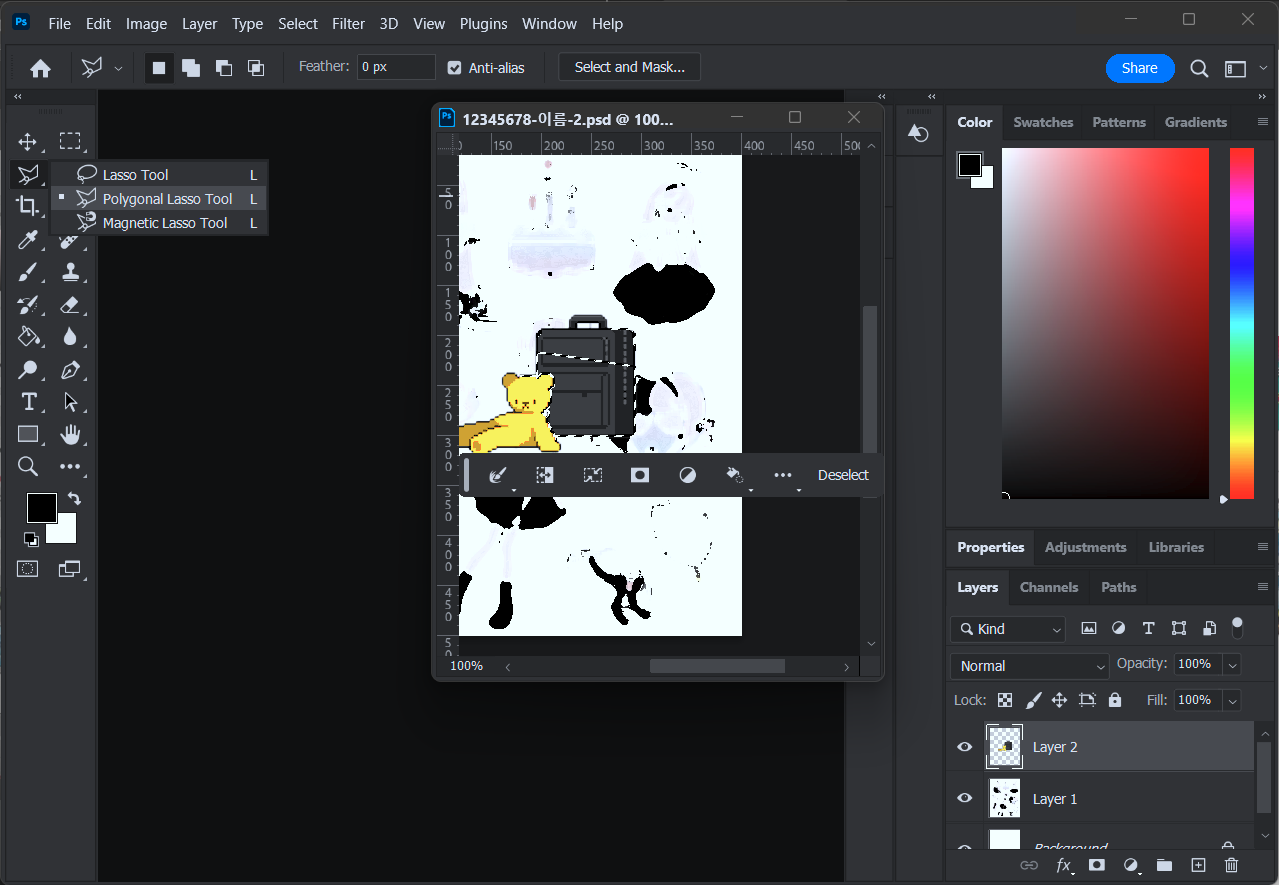Select the Eraser tool
1279x885 pixels.
coord(70,305)
